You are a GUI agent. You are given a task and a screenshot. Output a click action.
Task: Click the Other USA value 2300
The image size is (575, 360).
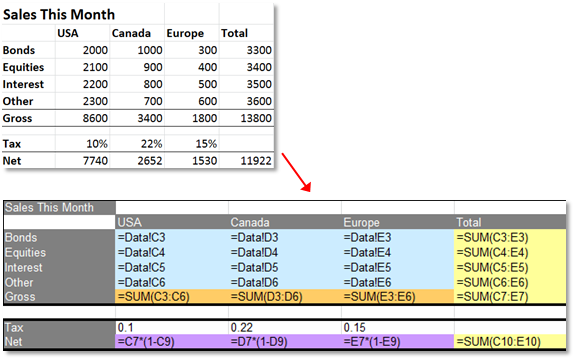(x=95, y=101)
